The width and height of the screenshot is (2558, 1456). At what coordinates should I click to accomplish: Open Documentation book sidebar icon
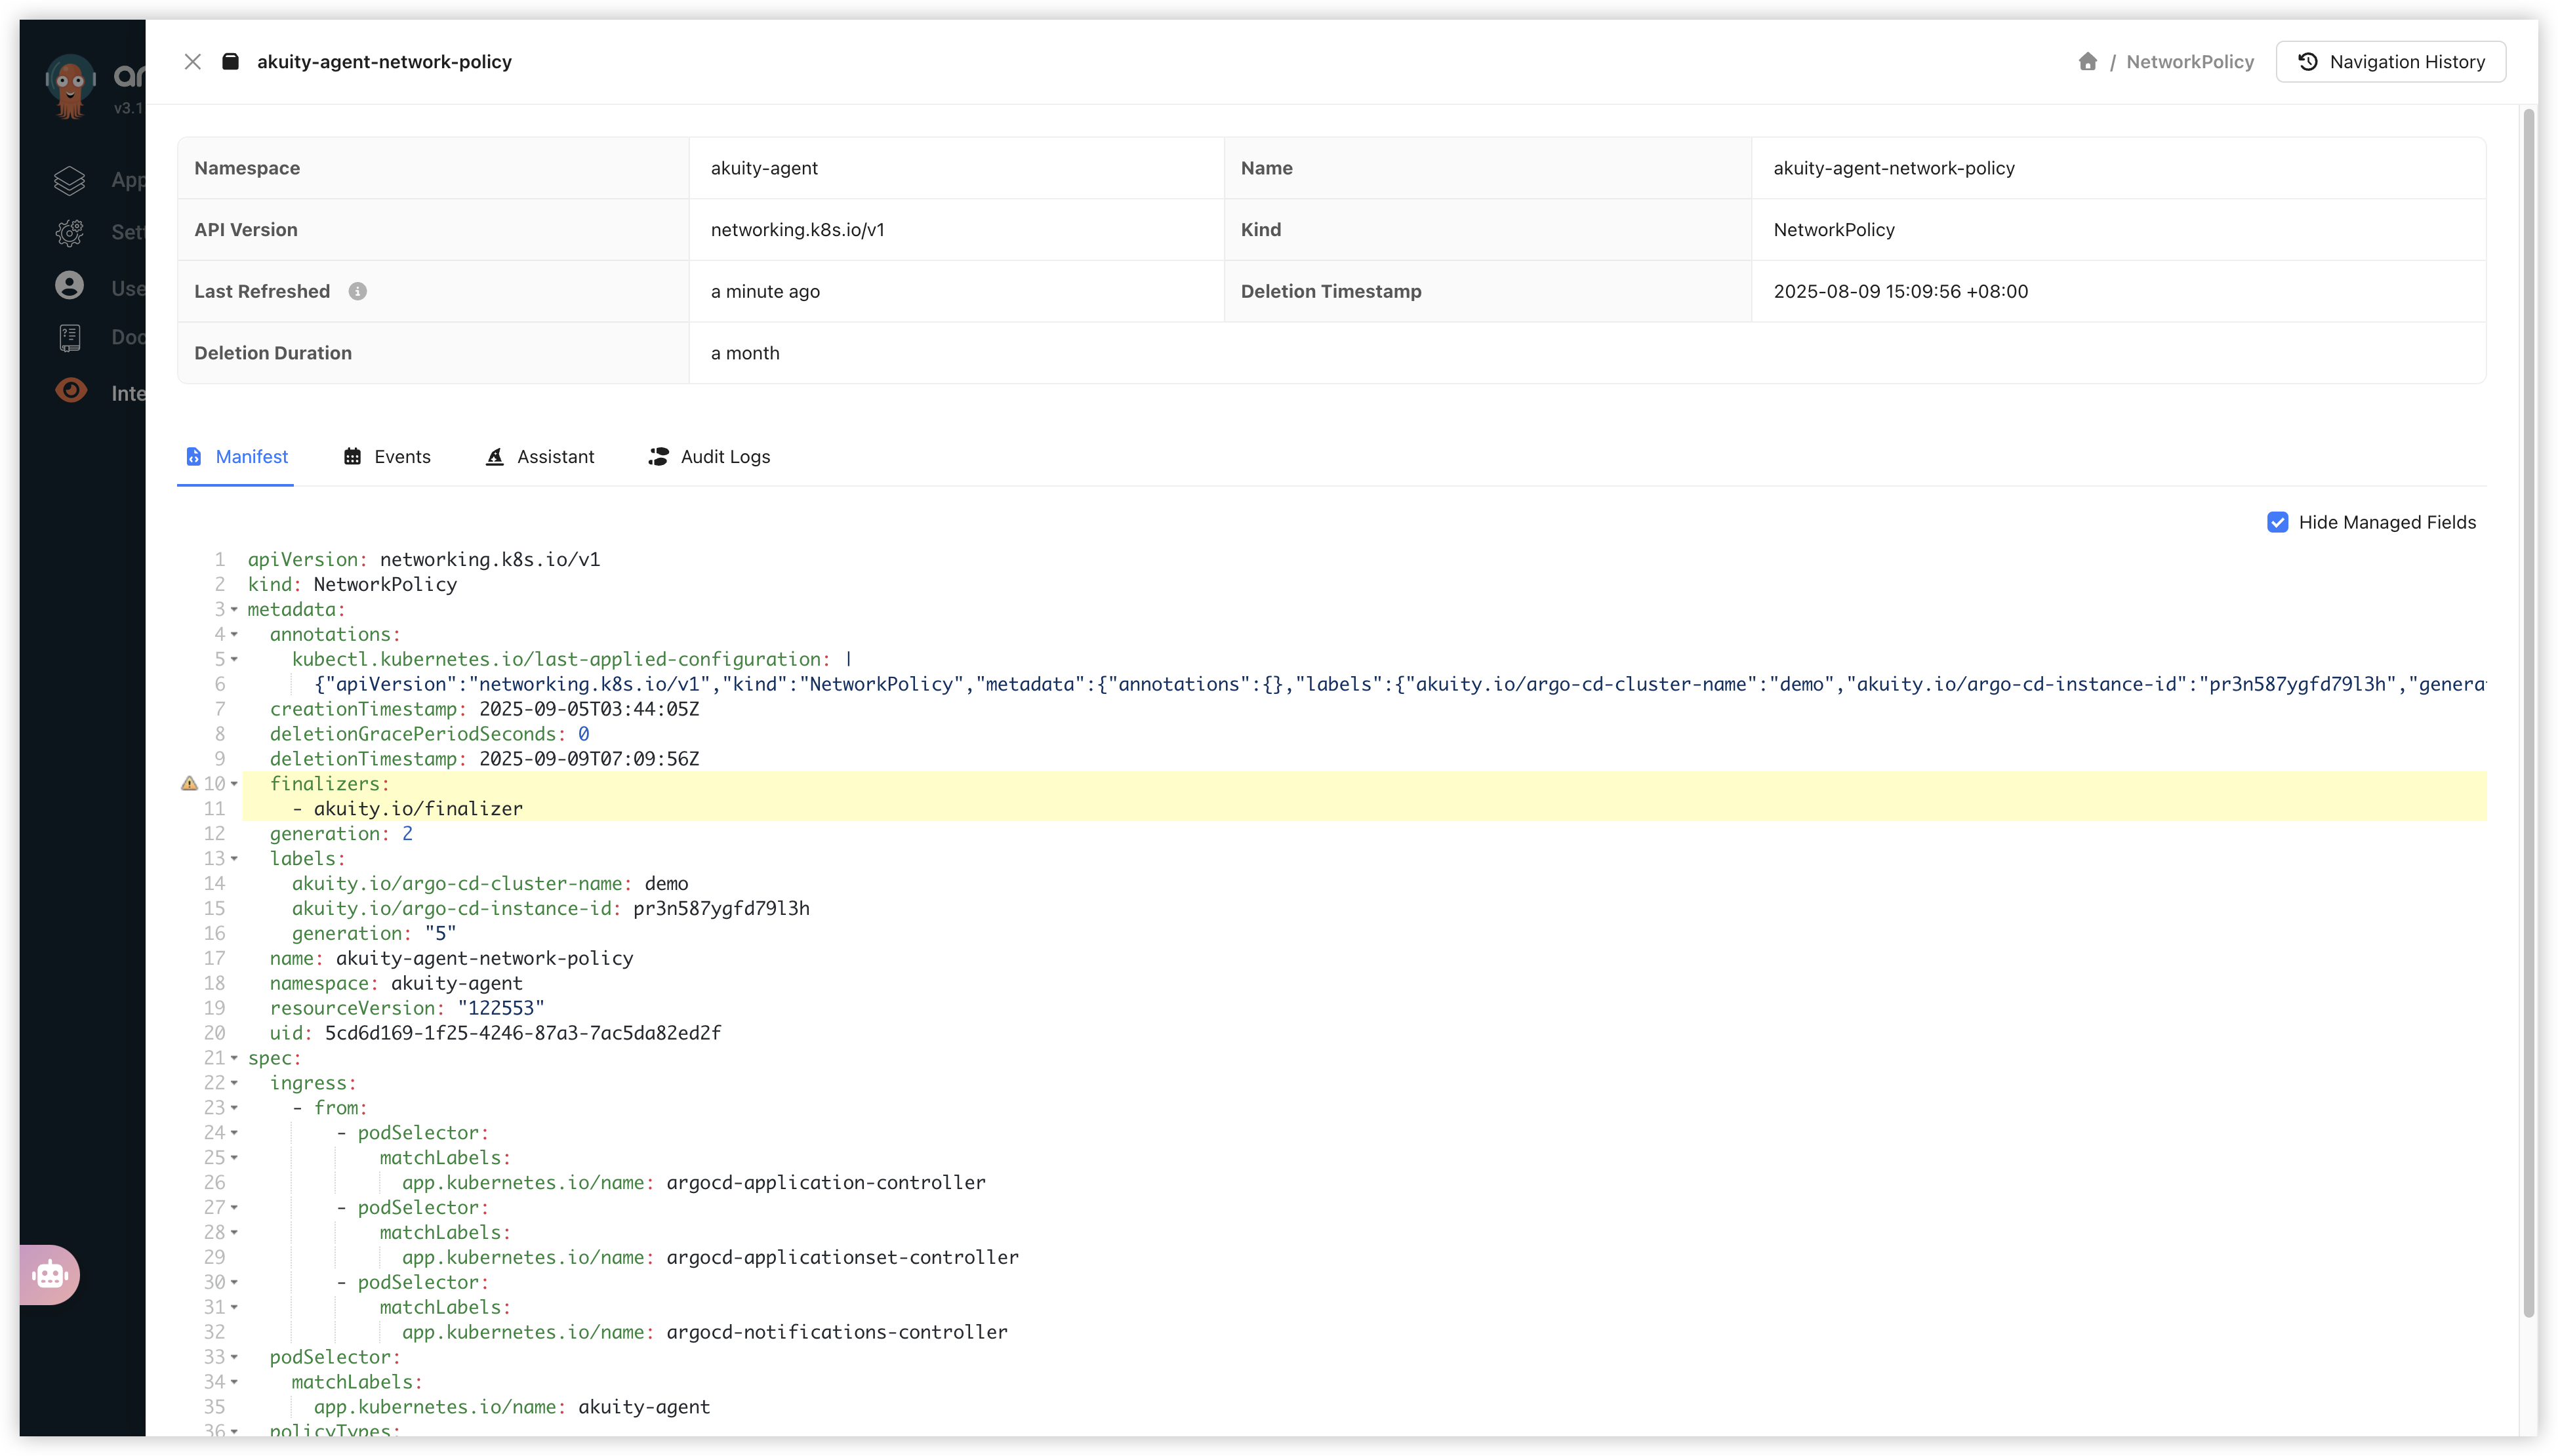coord(69,338)
